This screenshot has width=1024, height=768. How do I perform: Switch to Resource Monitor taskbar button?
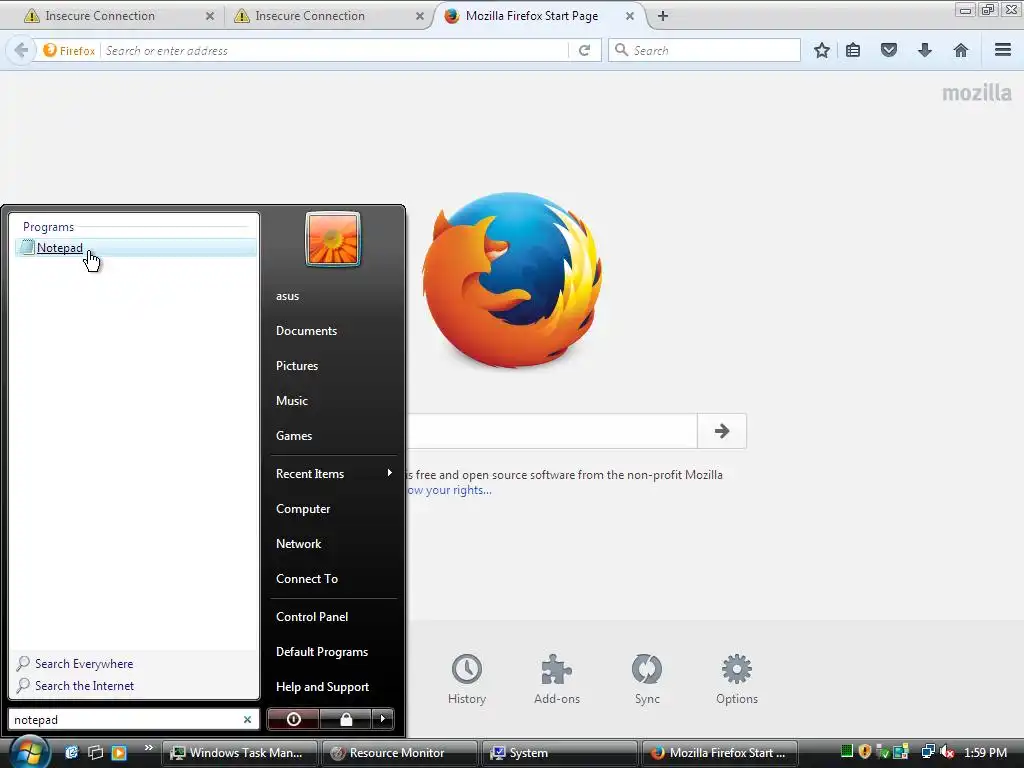[x=400, y=753]
